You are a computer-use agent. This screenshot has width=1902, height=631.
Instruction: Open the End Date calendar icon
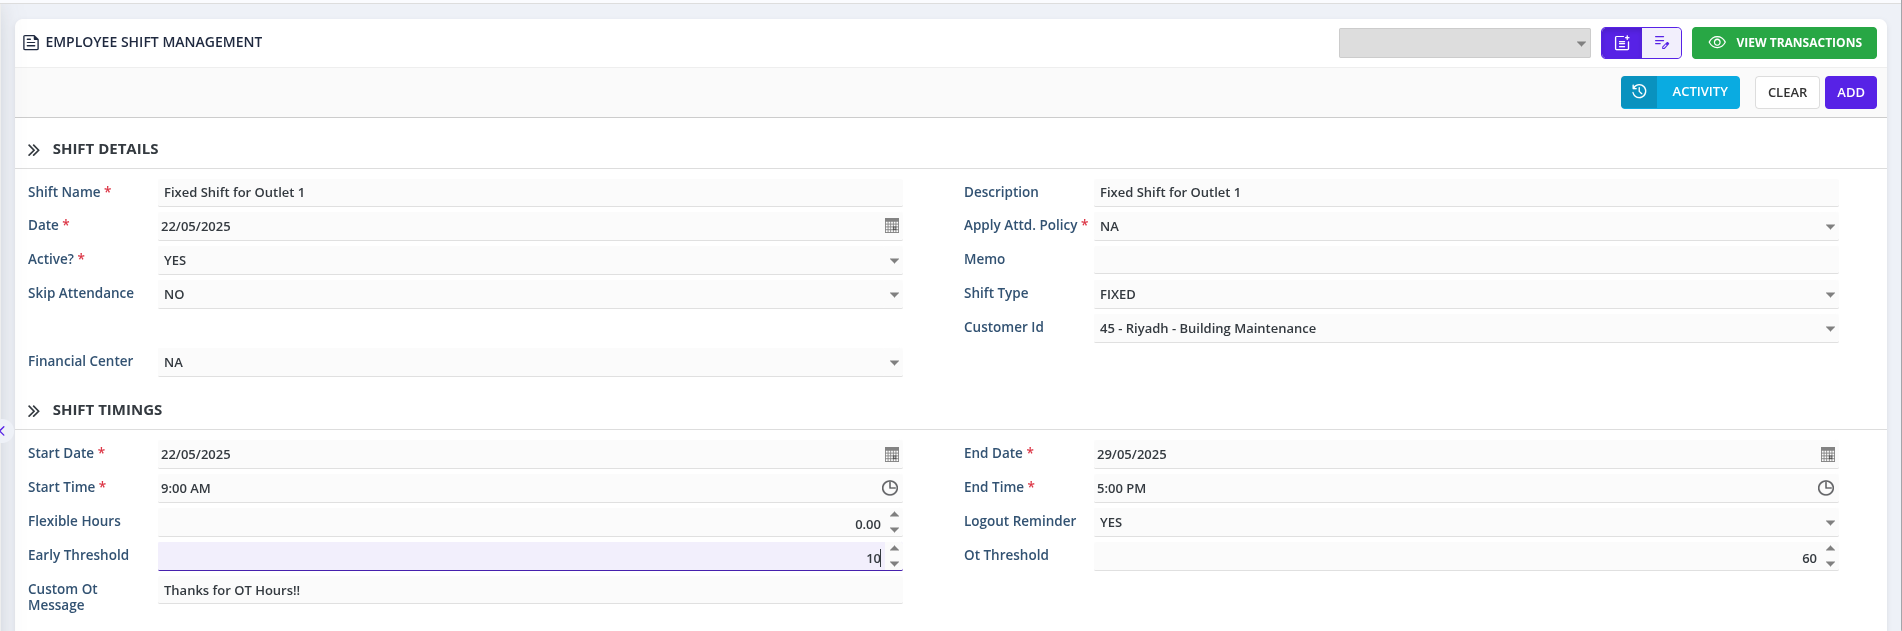[1827, 454]
